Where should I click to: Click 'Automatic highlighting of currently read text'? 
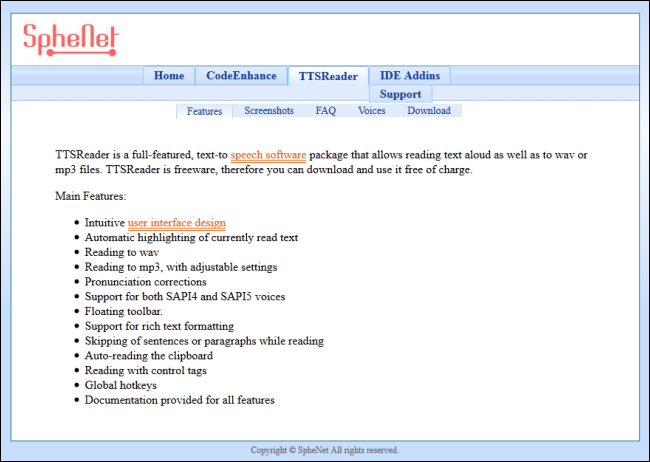tap(192, 238)
